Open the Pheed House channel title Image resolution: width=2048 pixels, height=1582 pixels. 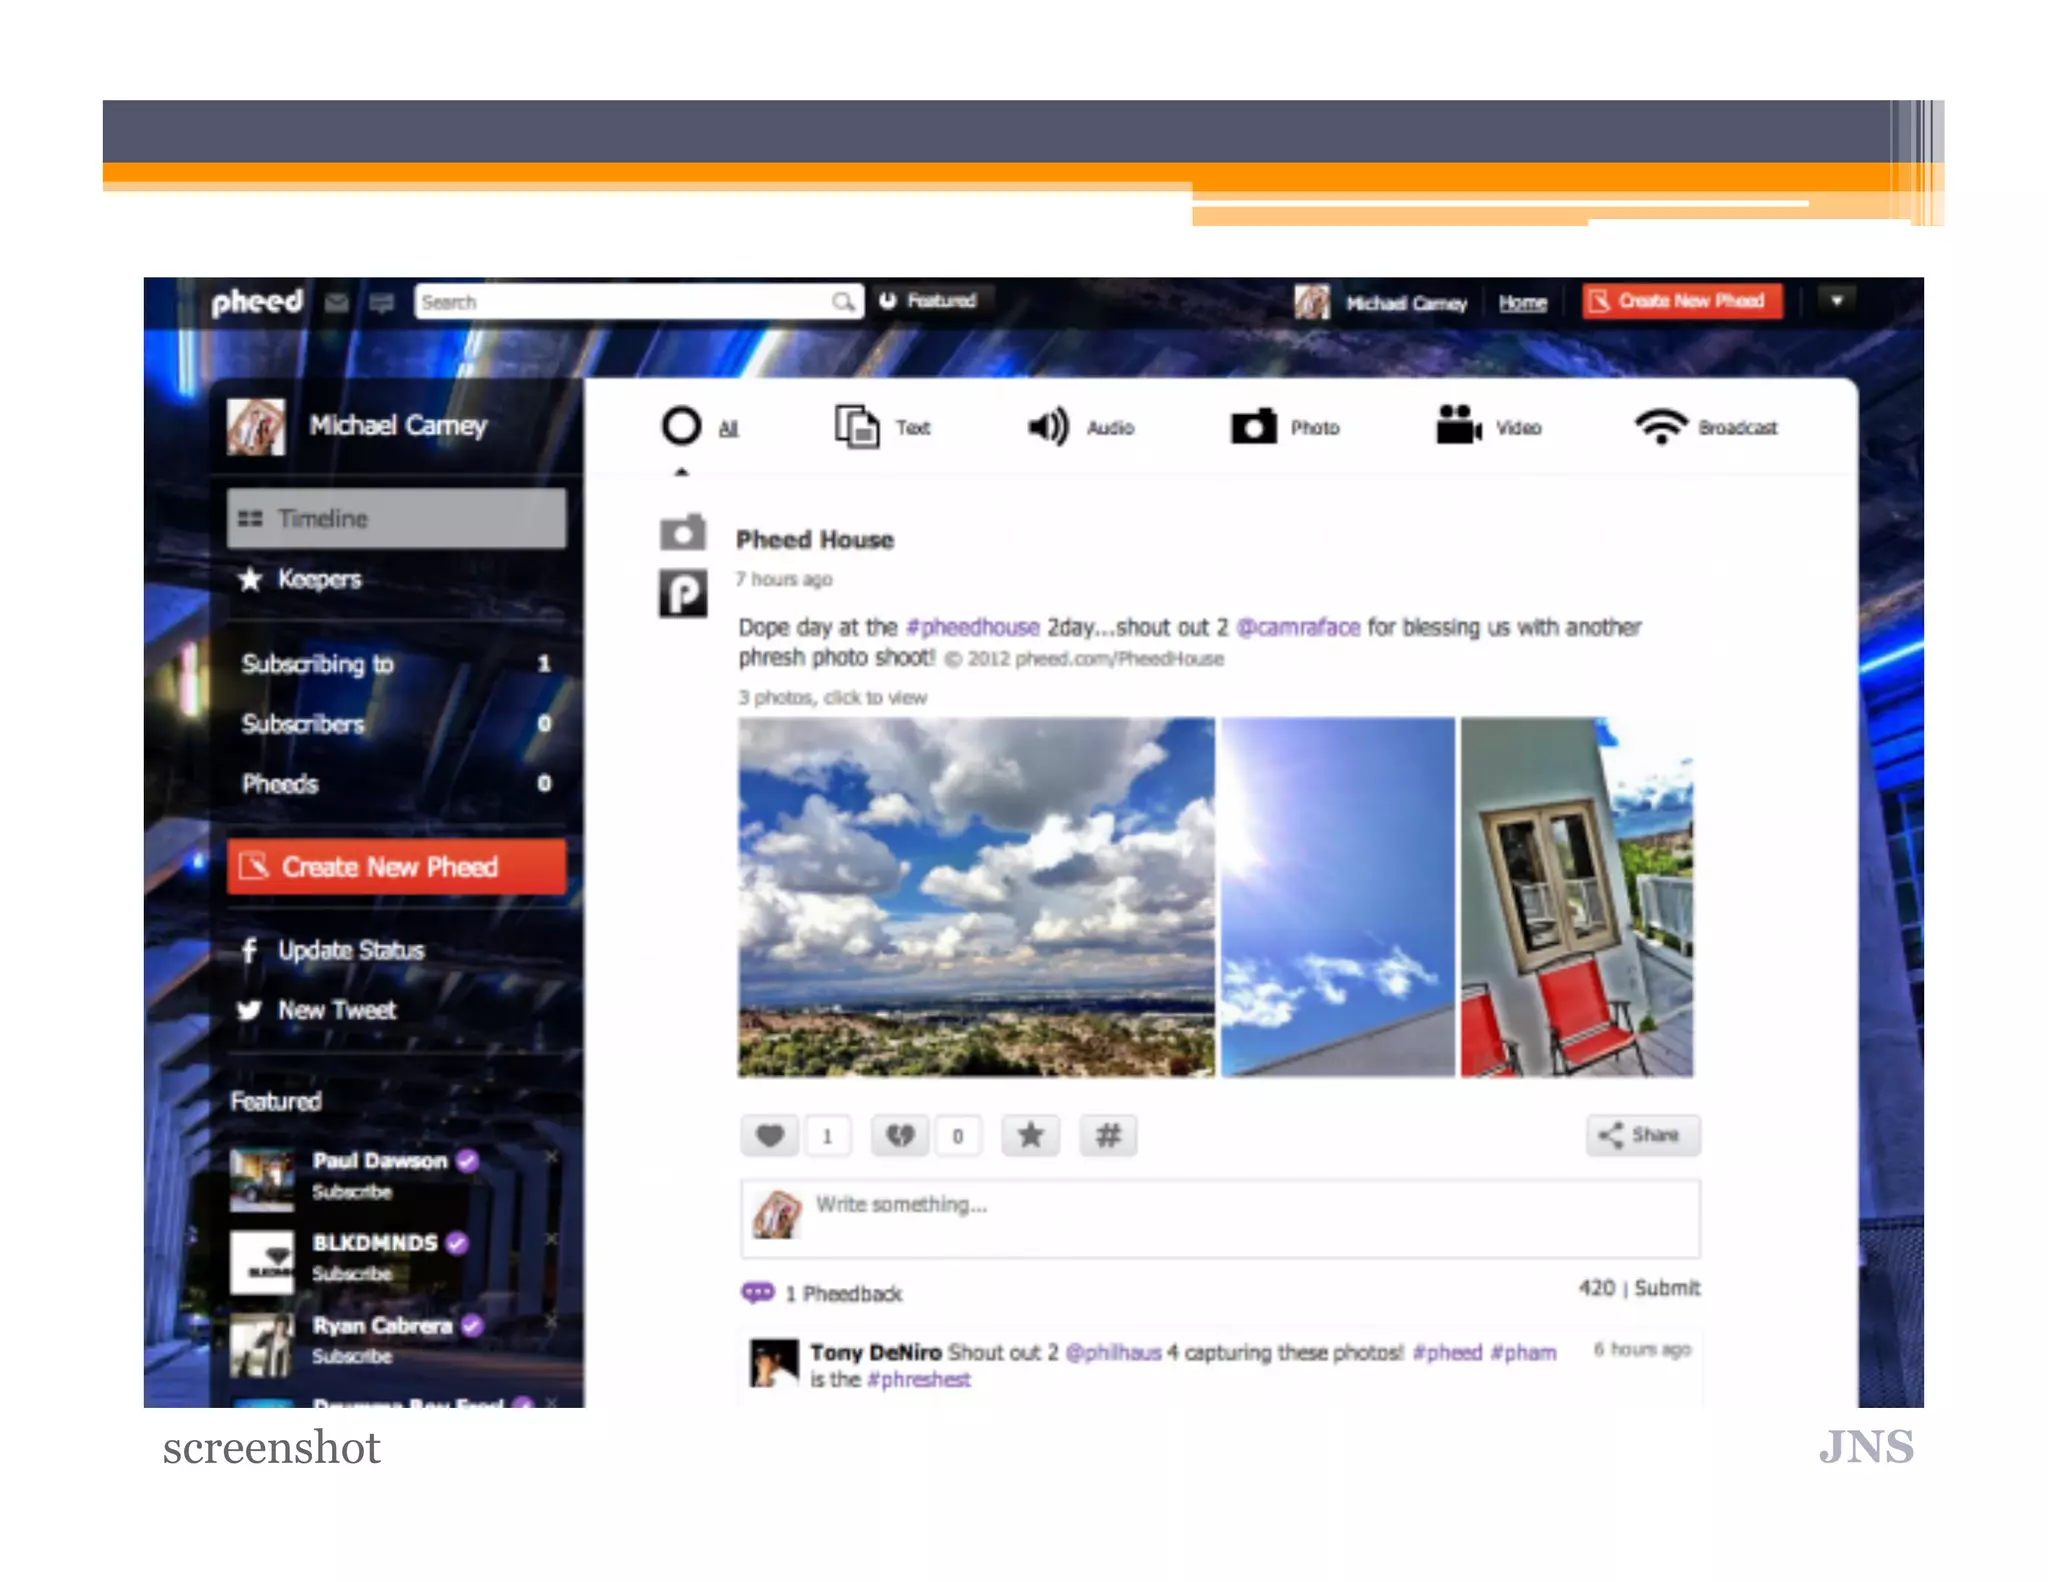pyautogui.click(x=815, y=540)
